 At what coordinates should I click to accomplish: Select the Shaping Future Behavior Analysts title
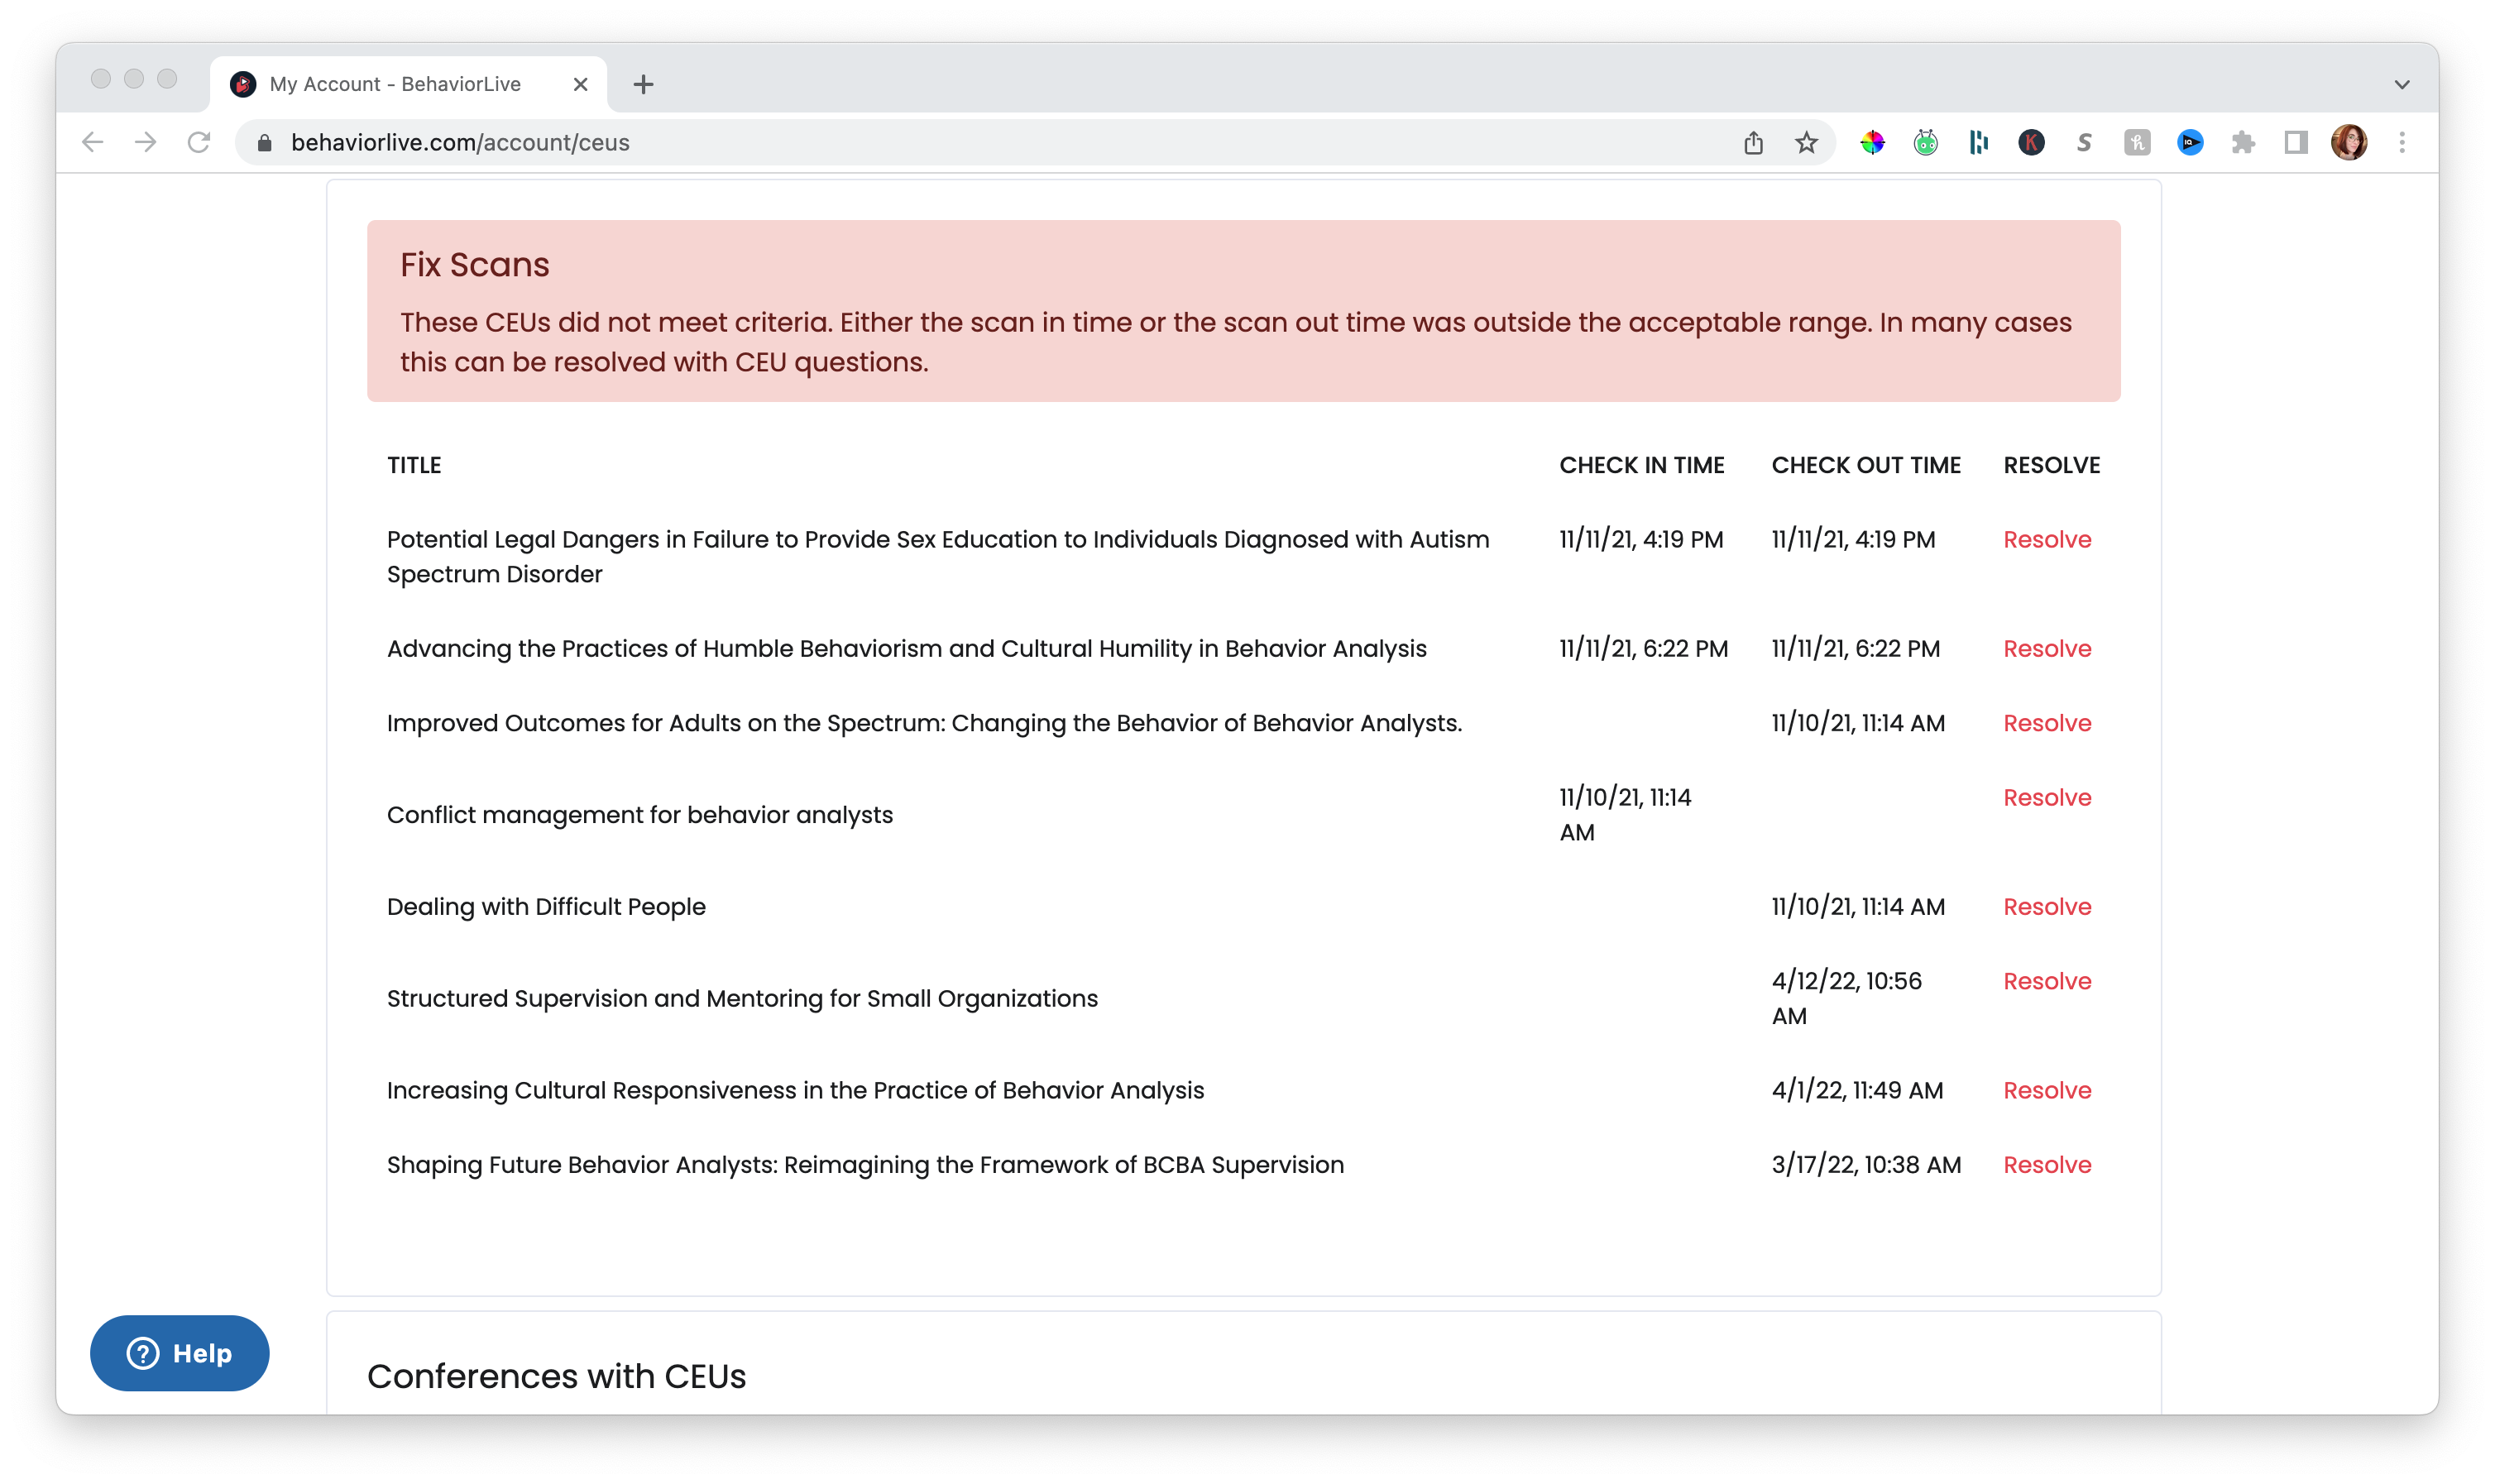(x=865, y=1164)
